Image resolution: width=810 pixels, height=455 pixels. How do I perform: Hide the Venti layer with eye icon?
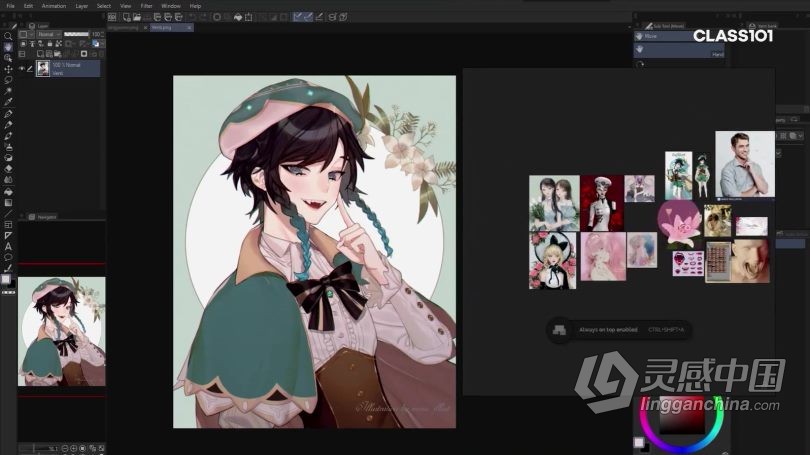tap(22, 68)
